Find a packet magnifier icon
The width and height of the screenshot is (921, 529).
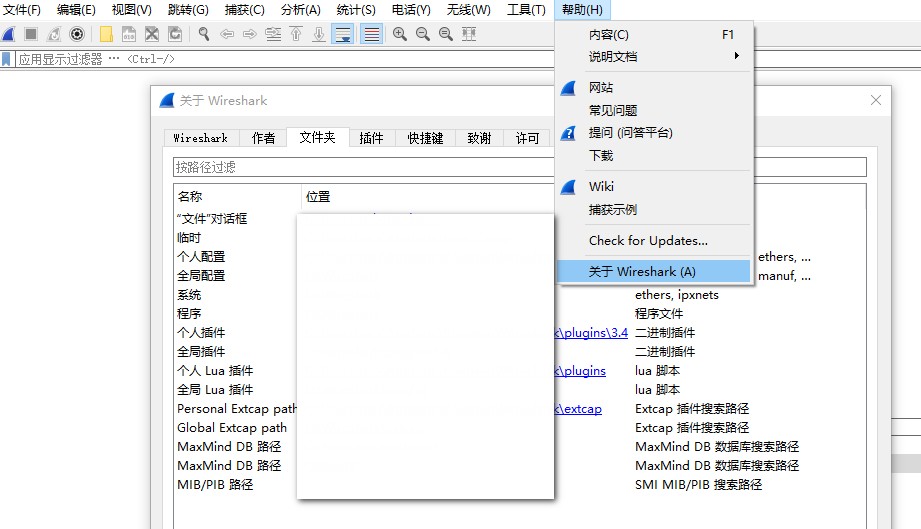click(x=204, y=34)
